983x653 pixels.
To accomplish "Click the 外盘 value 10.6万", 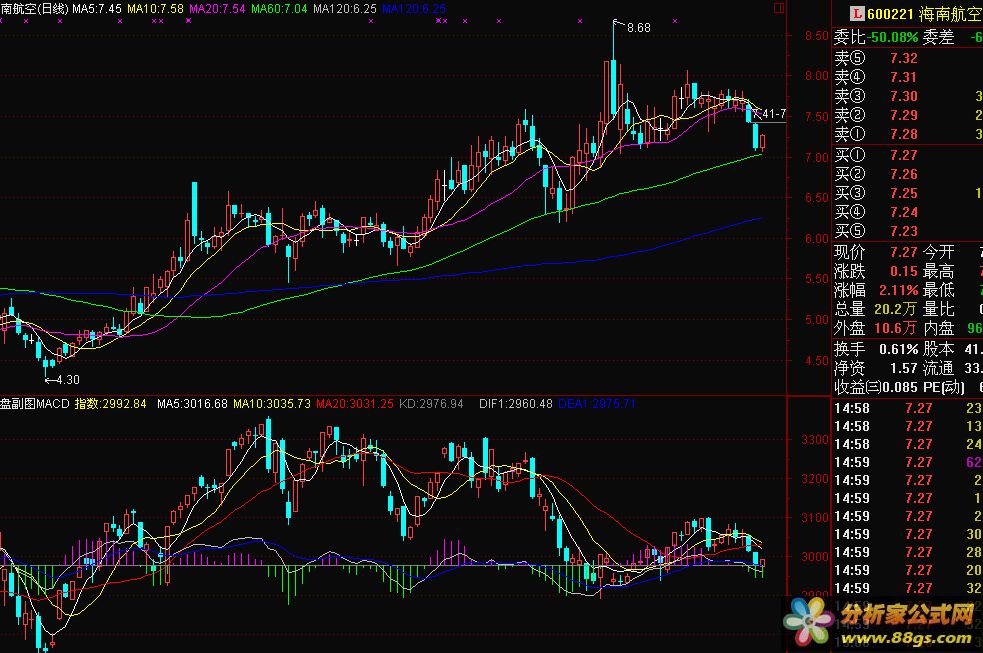I will [895, 328].
